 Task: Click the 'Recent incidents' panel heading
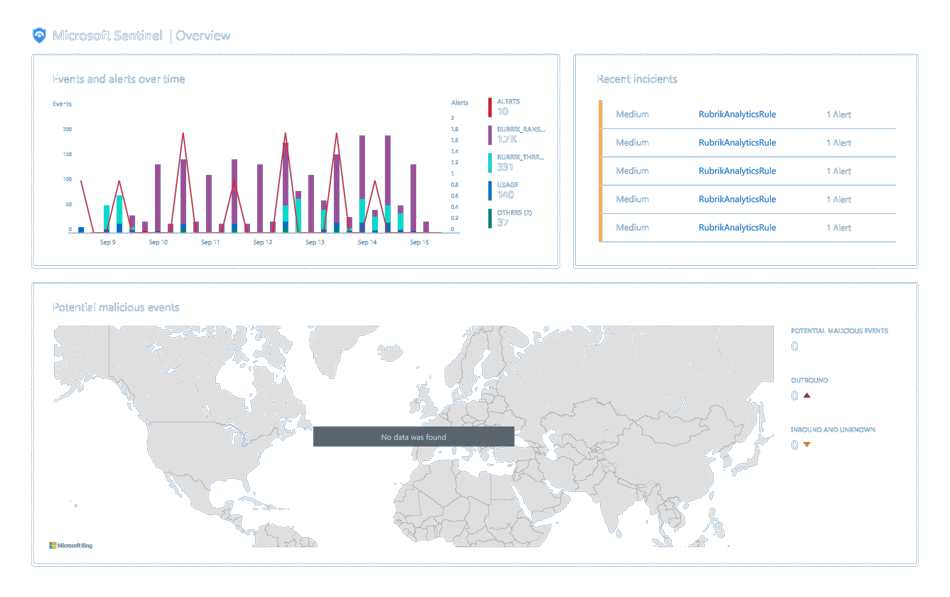tap(637, 79)
